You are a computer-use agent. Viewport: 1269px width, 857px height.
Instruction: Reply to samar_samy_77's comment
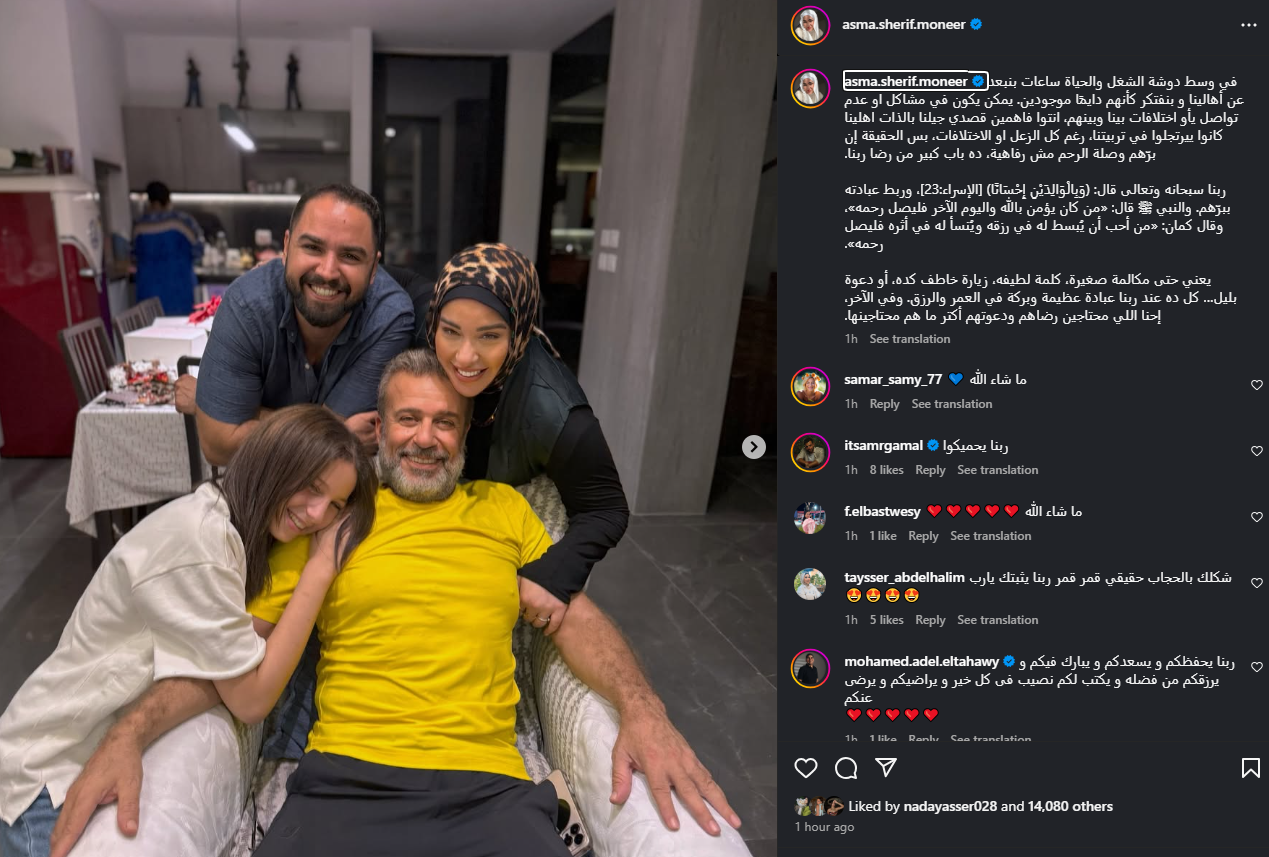(x=884, y=404)
